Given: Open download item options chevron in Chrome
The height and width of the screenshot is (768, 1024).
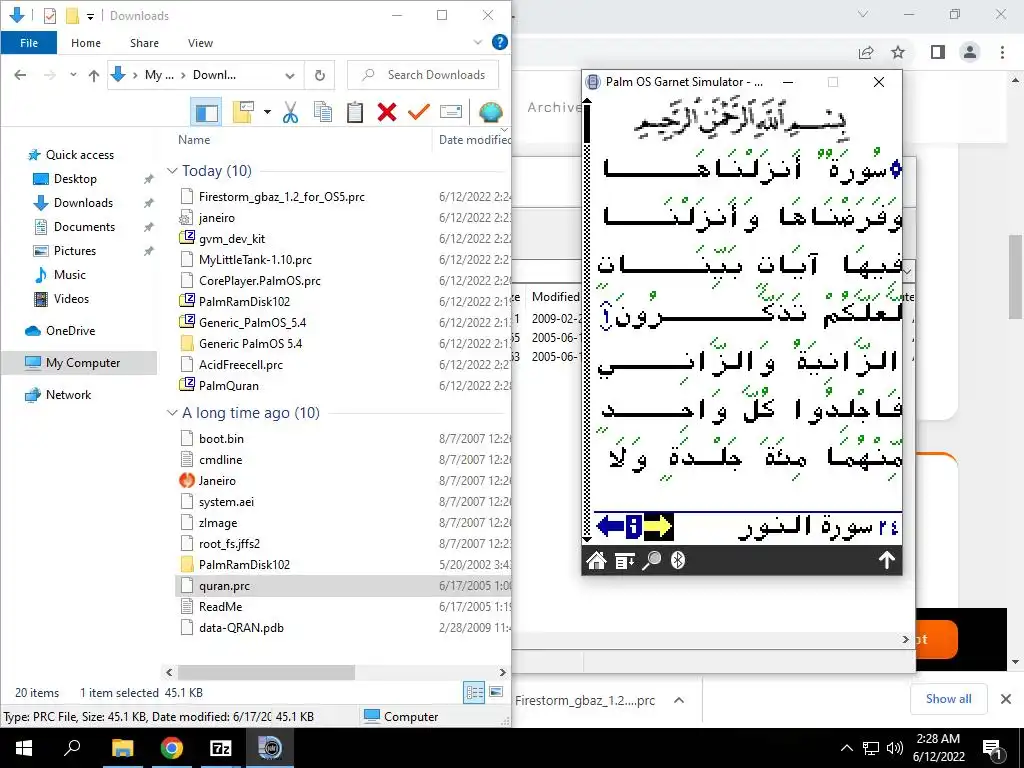Looking at the screenshot, I should coord(679,700).
